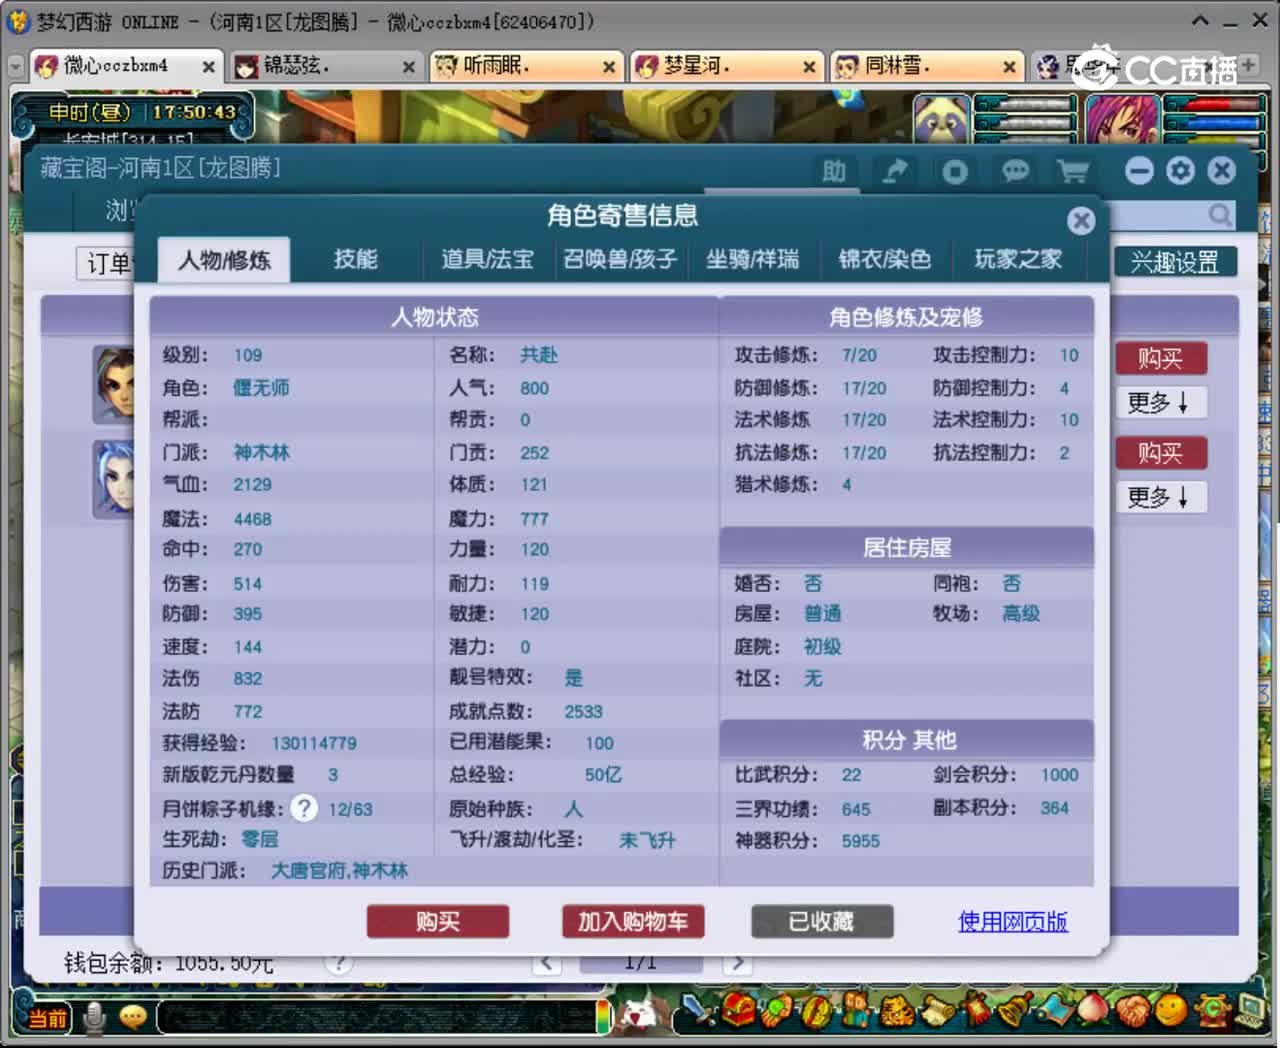Open the 道具/法宝 tab

click(x=487, y=259)
